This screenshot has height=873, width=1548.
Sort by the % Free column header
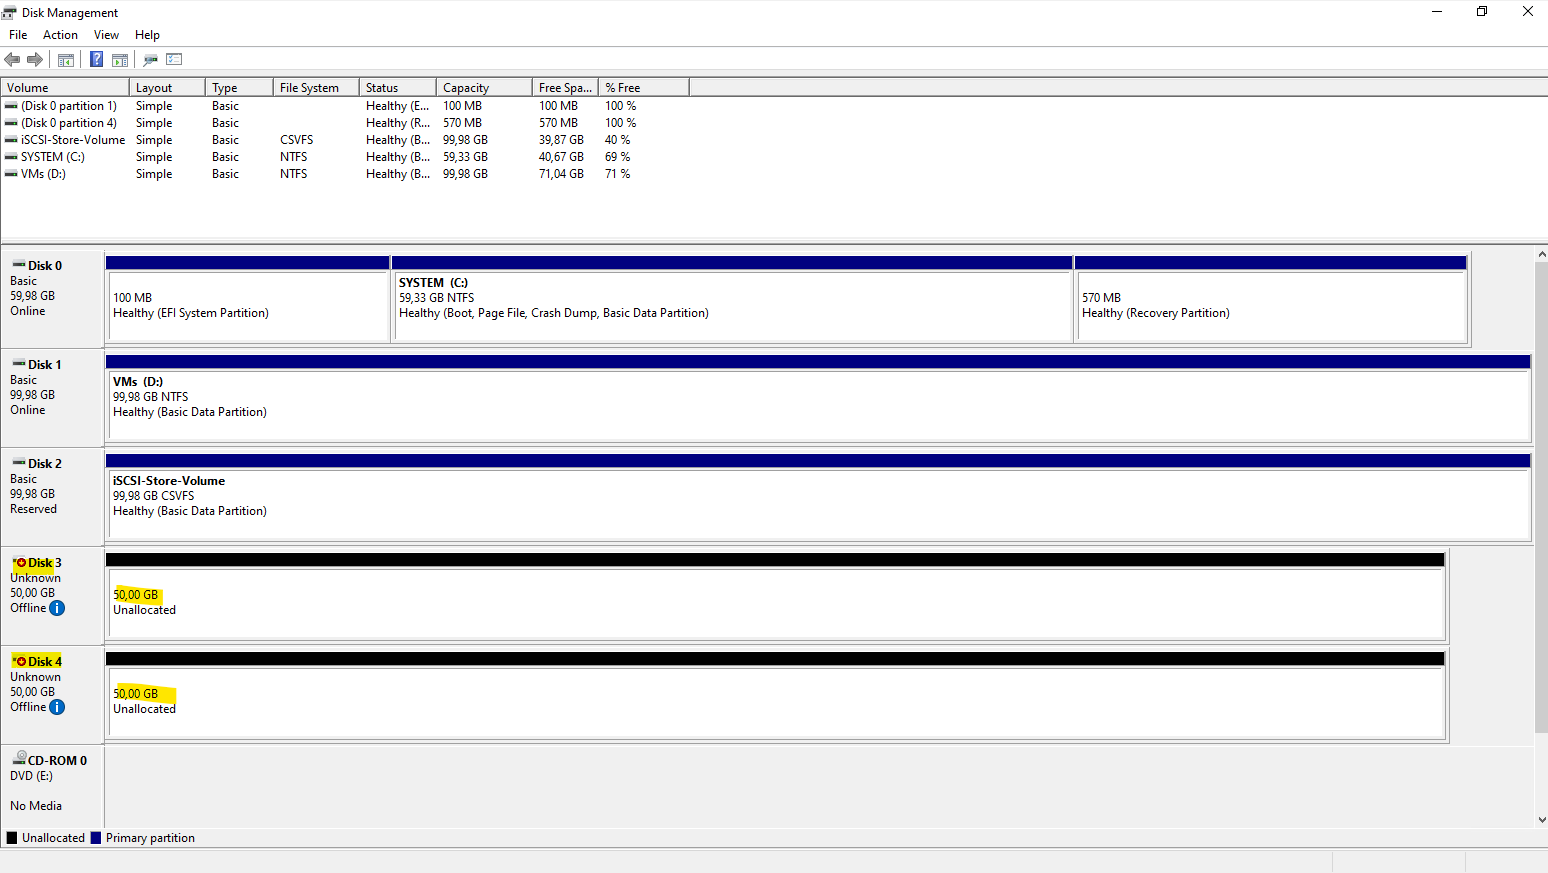[644, 88]
